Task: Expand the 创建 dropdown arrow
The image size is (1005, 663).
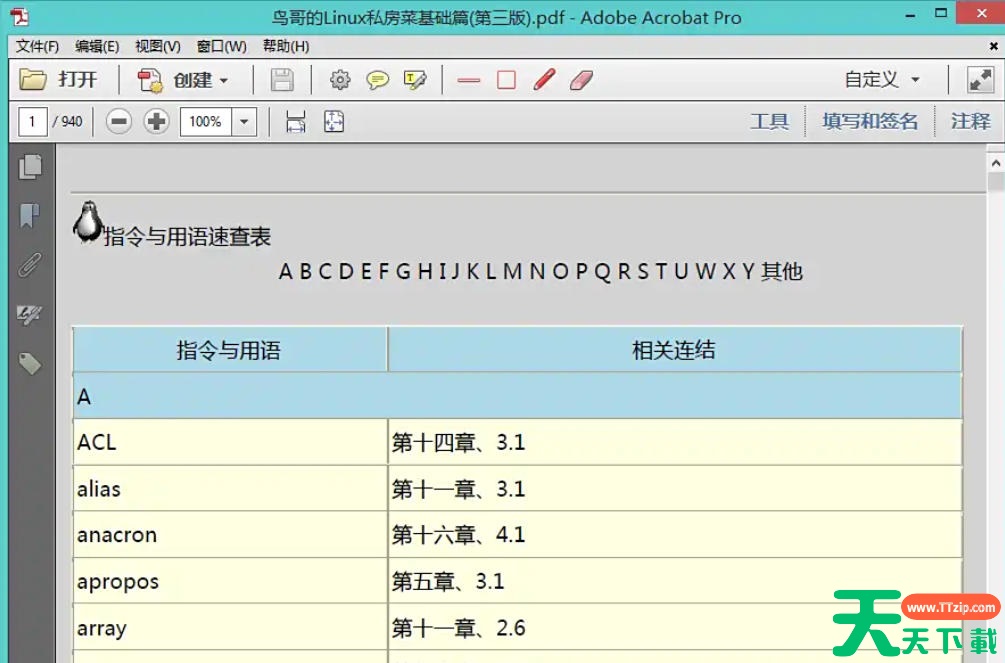Action: (x=224, y=81)
